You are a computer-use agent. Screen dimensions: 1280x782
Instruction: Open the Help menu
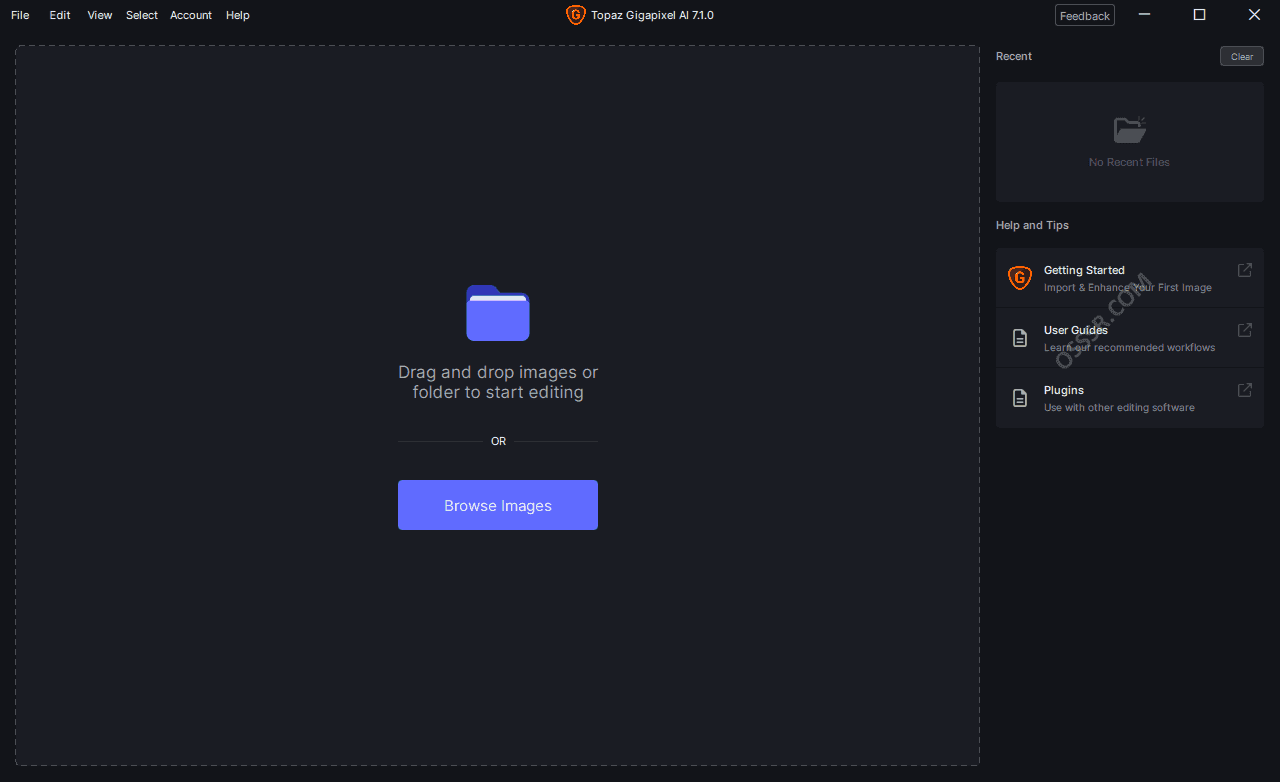[x=238, y=15]
